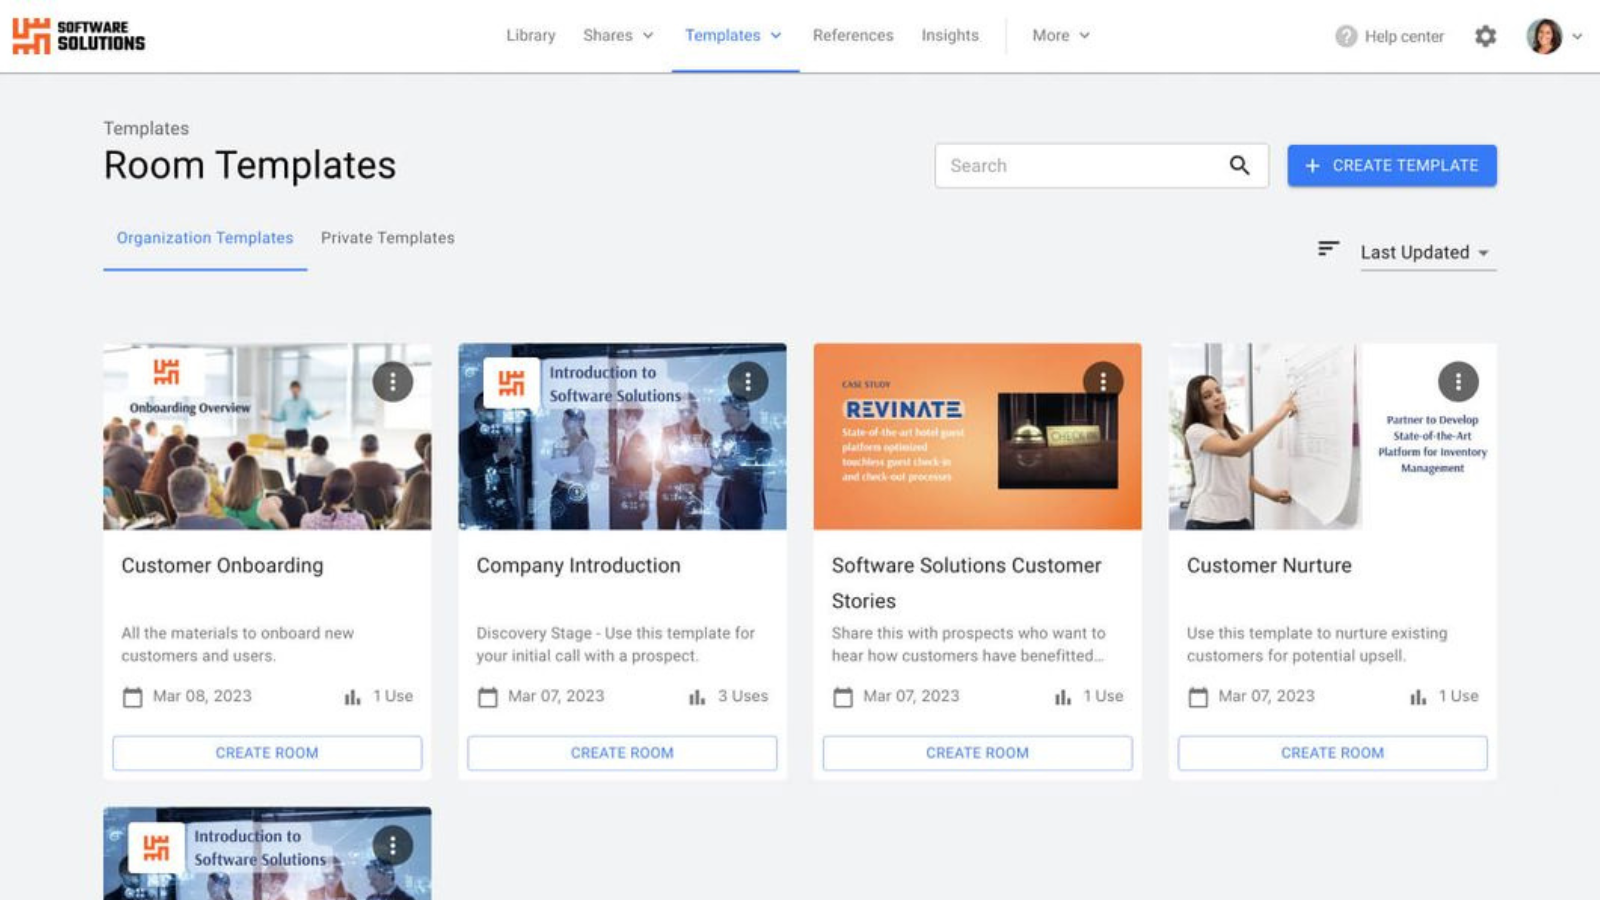Open the Last Updated sort dropdown

click(1427, 252)
